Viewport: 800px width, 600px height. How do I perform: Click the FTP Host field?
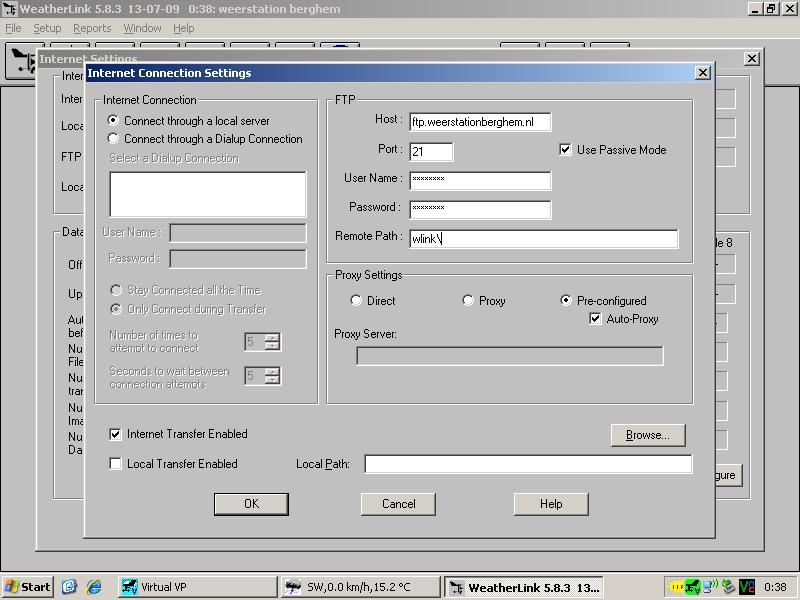click(x=480, y=122)
